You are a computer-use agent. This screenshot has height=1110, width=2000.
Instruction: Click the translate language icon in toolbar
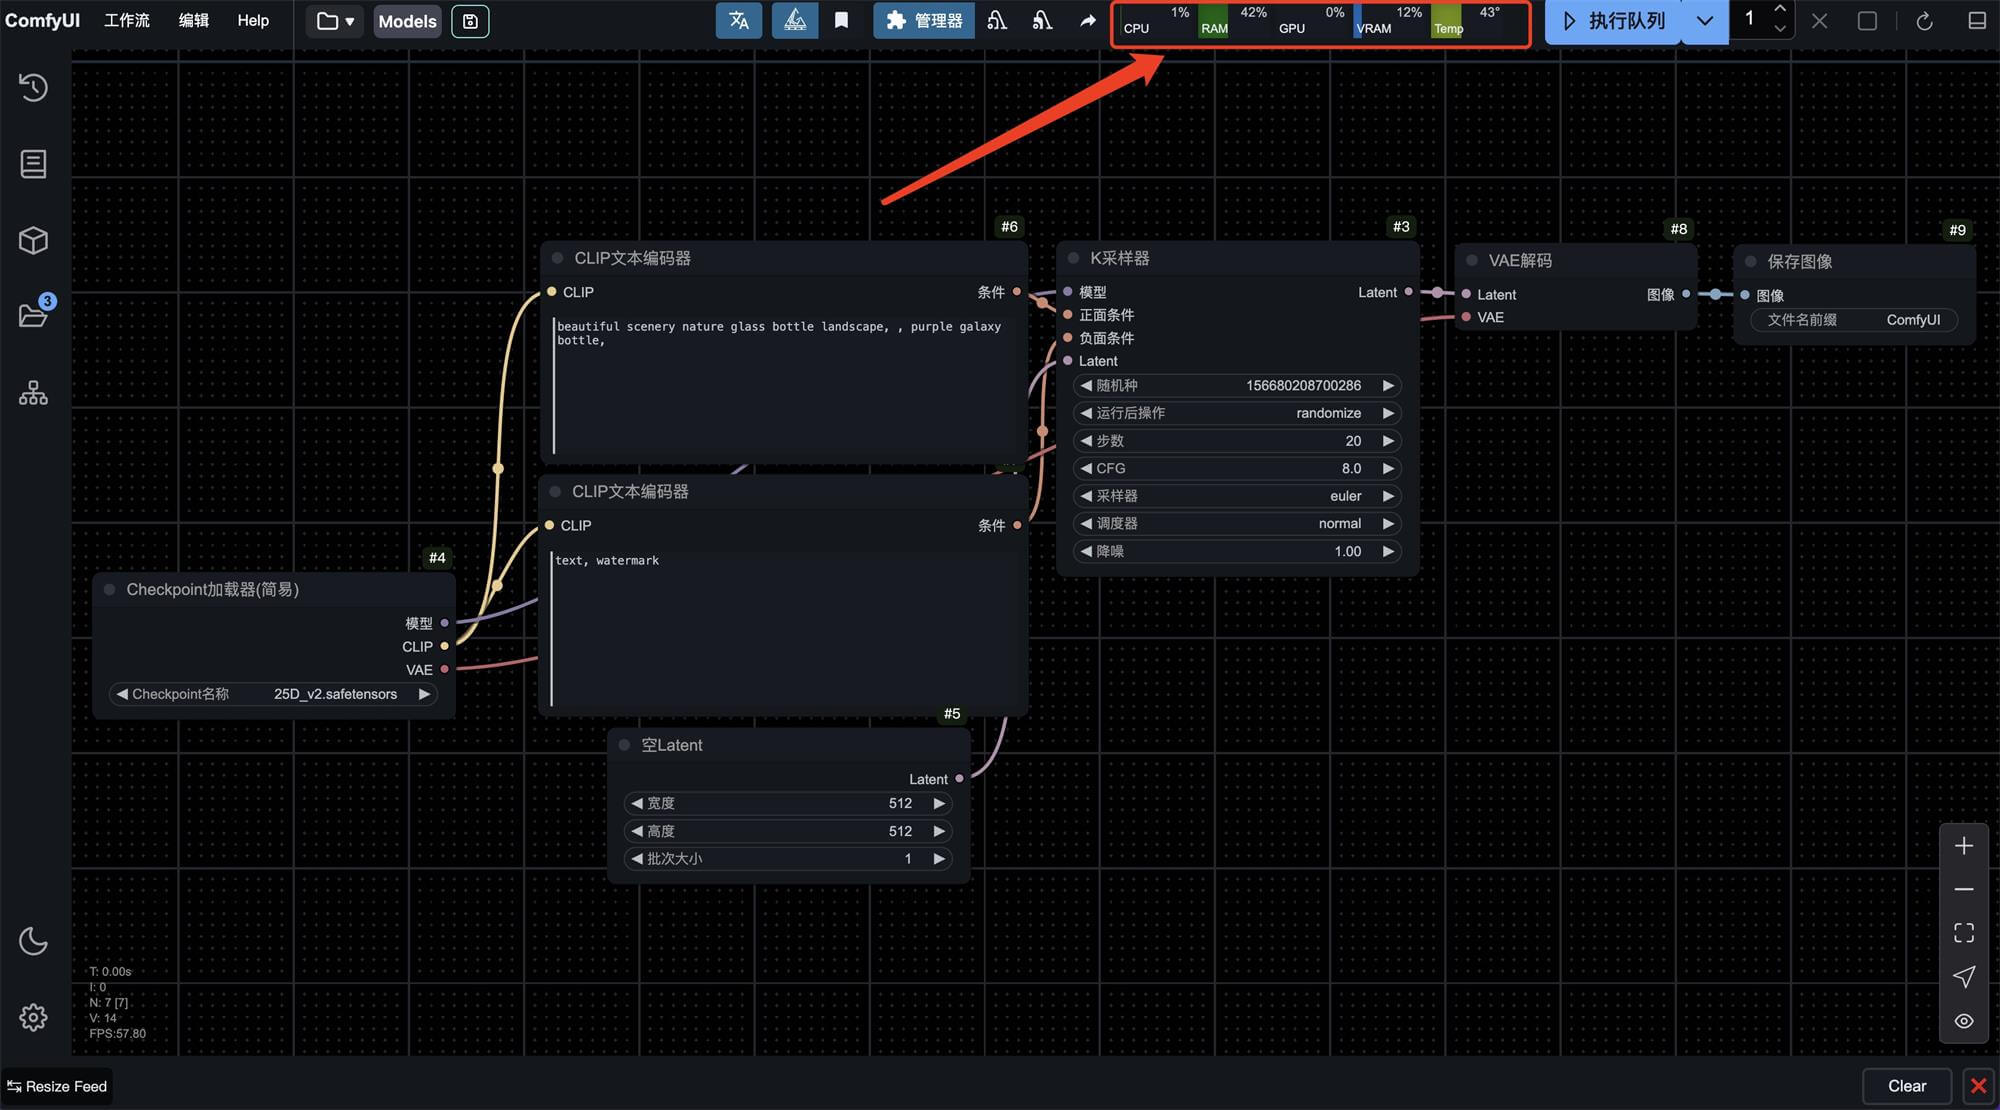(739, 21)
